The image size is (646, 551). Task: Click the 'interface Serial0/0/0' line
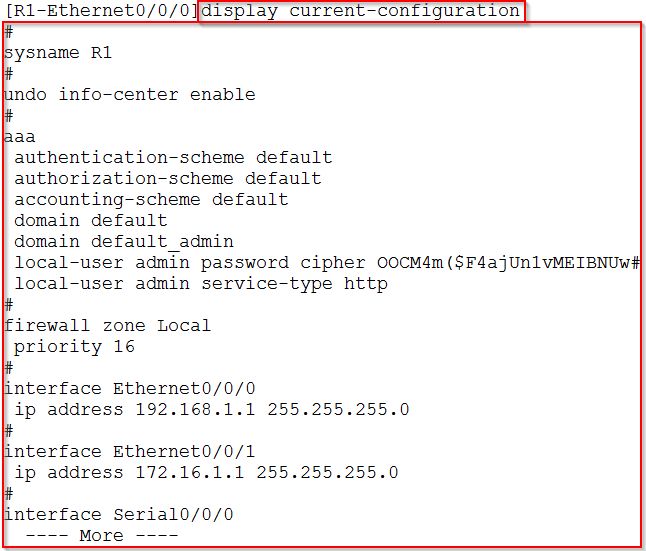(x=119, y=515)
